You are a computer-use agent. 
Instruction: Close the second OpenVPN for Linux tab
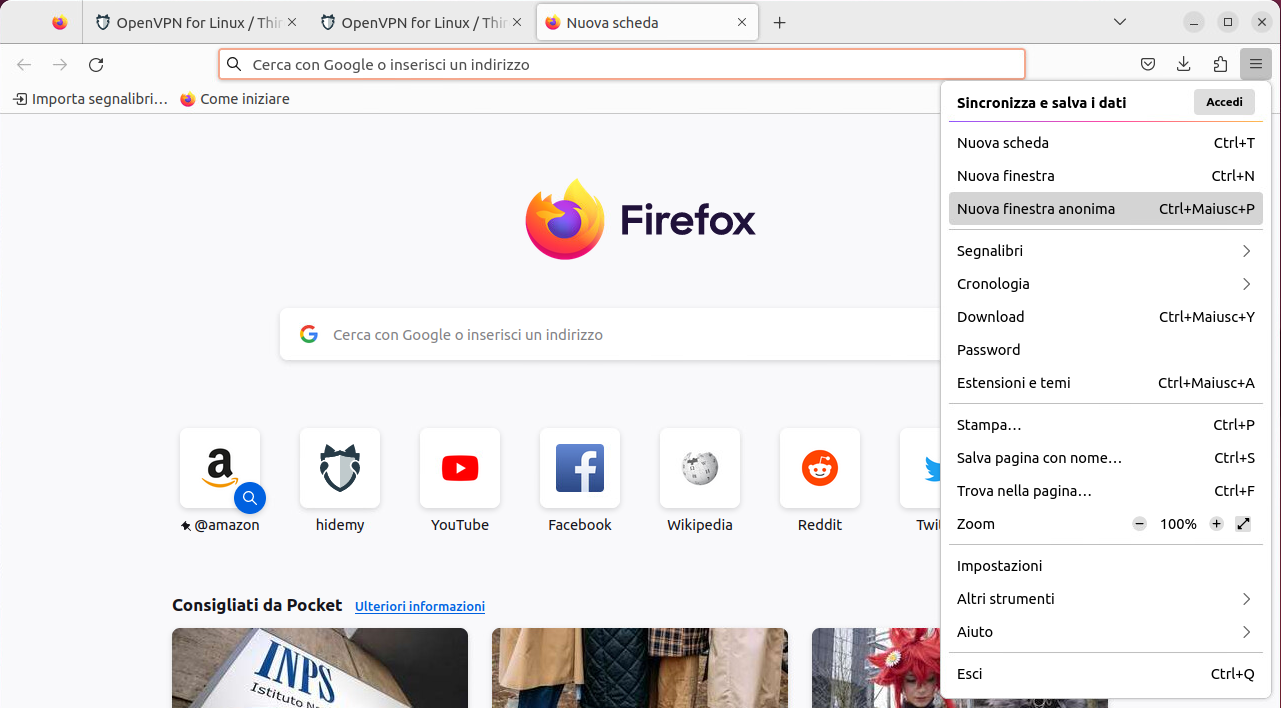(517, 22)
